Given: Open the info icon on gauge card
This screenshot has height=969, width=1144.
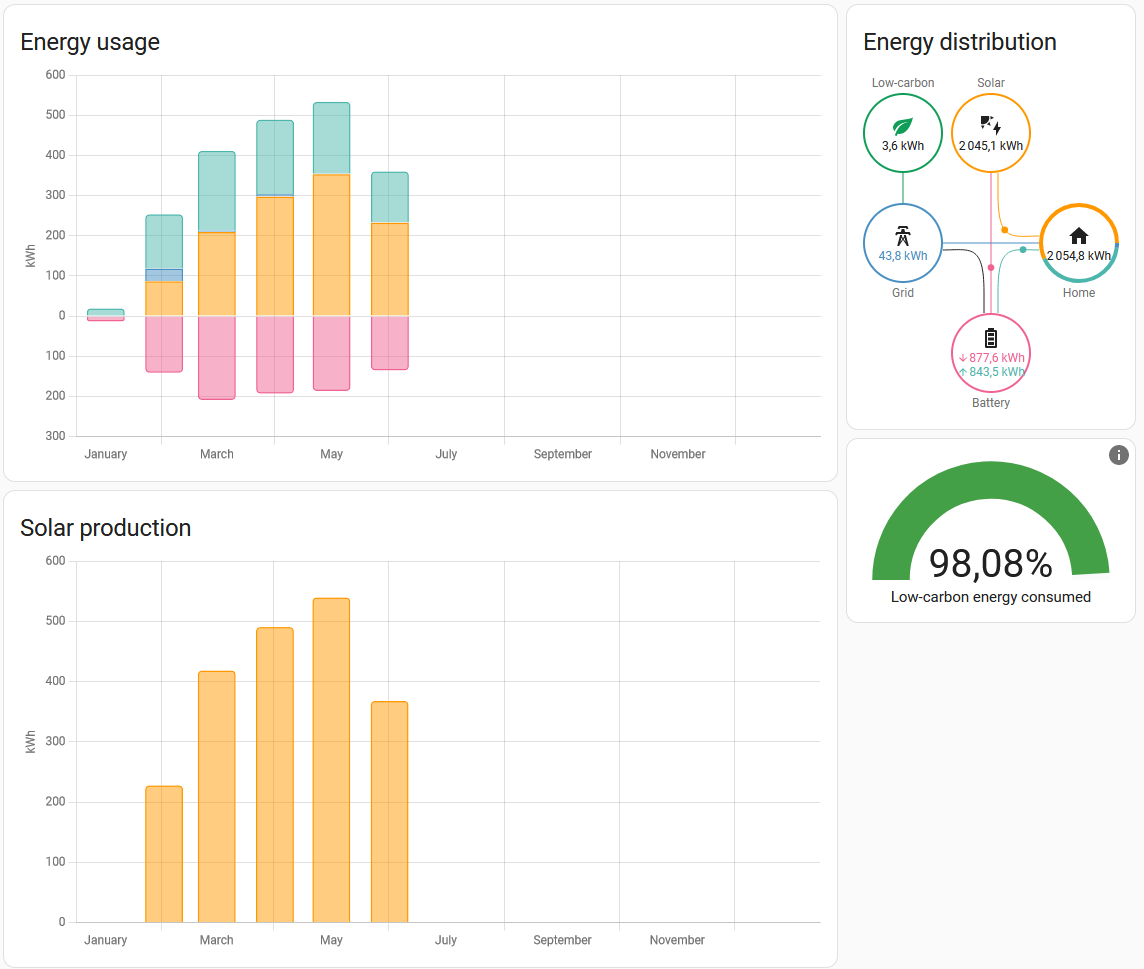Looking at the screenshot, I should (x=1118, y=455).
